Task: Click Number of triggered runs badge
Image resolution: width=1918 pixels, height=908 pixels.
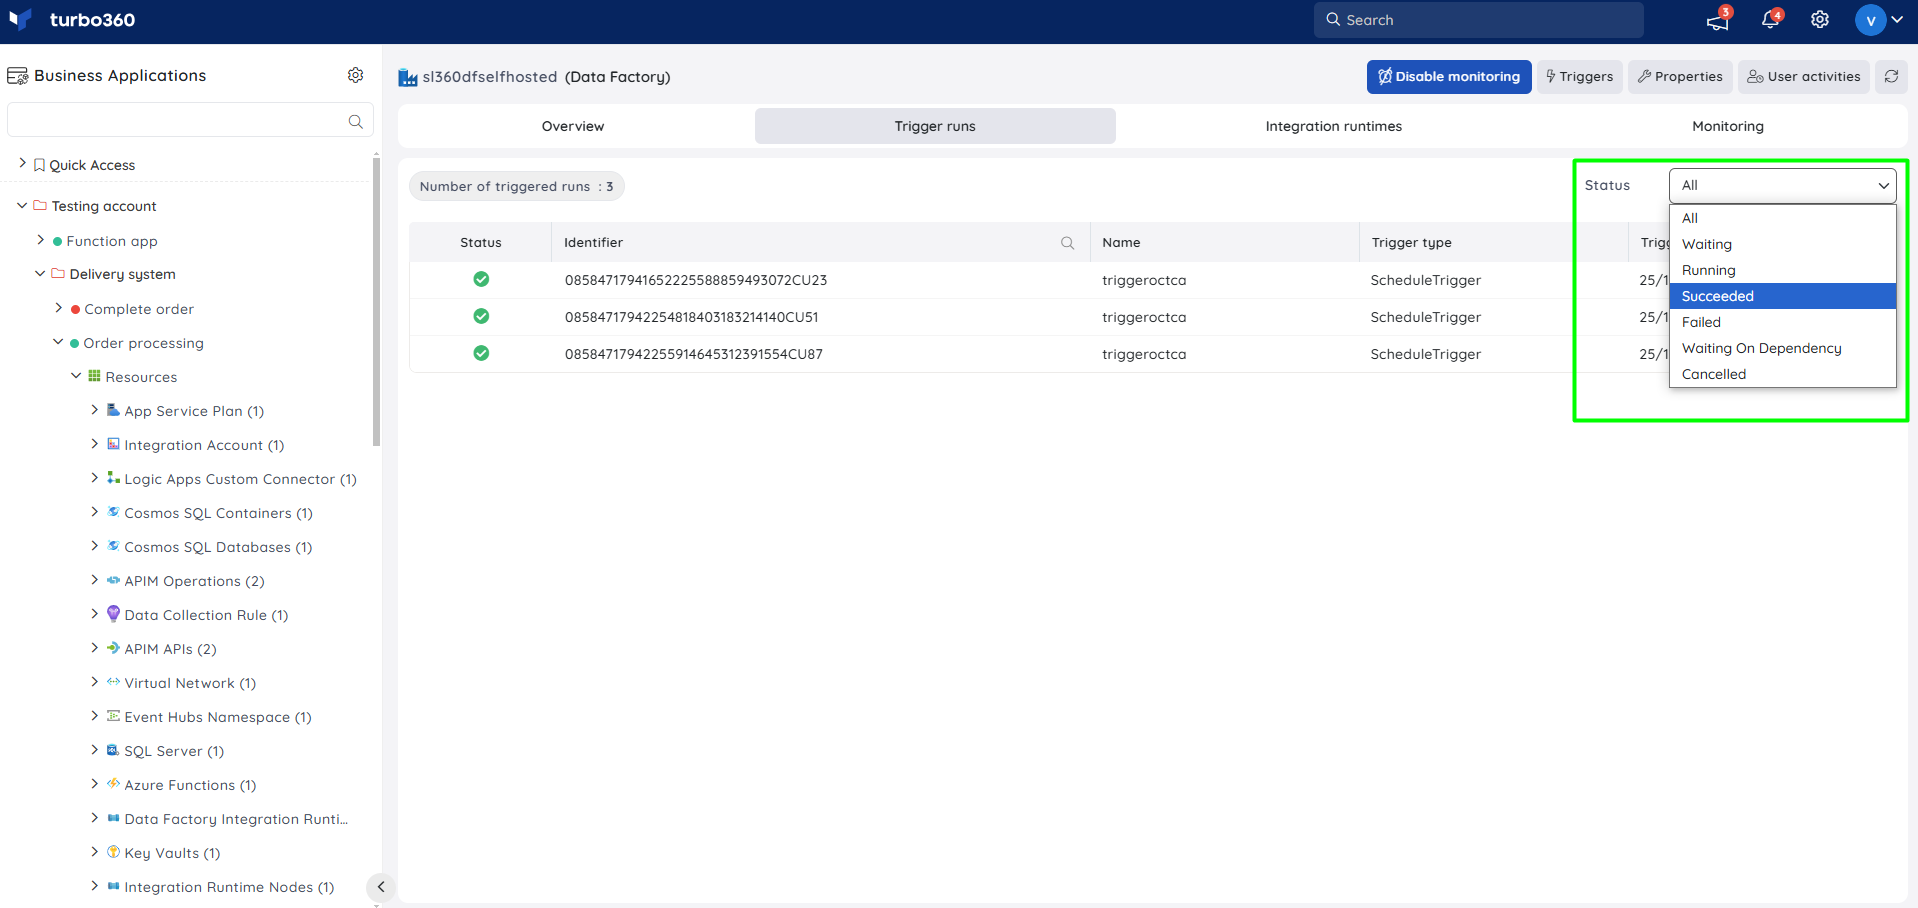Action: click(516, 186)
